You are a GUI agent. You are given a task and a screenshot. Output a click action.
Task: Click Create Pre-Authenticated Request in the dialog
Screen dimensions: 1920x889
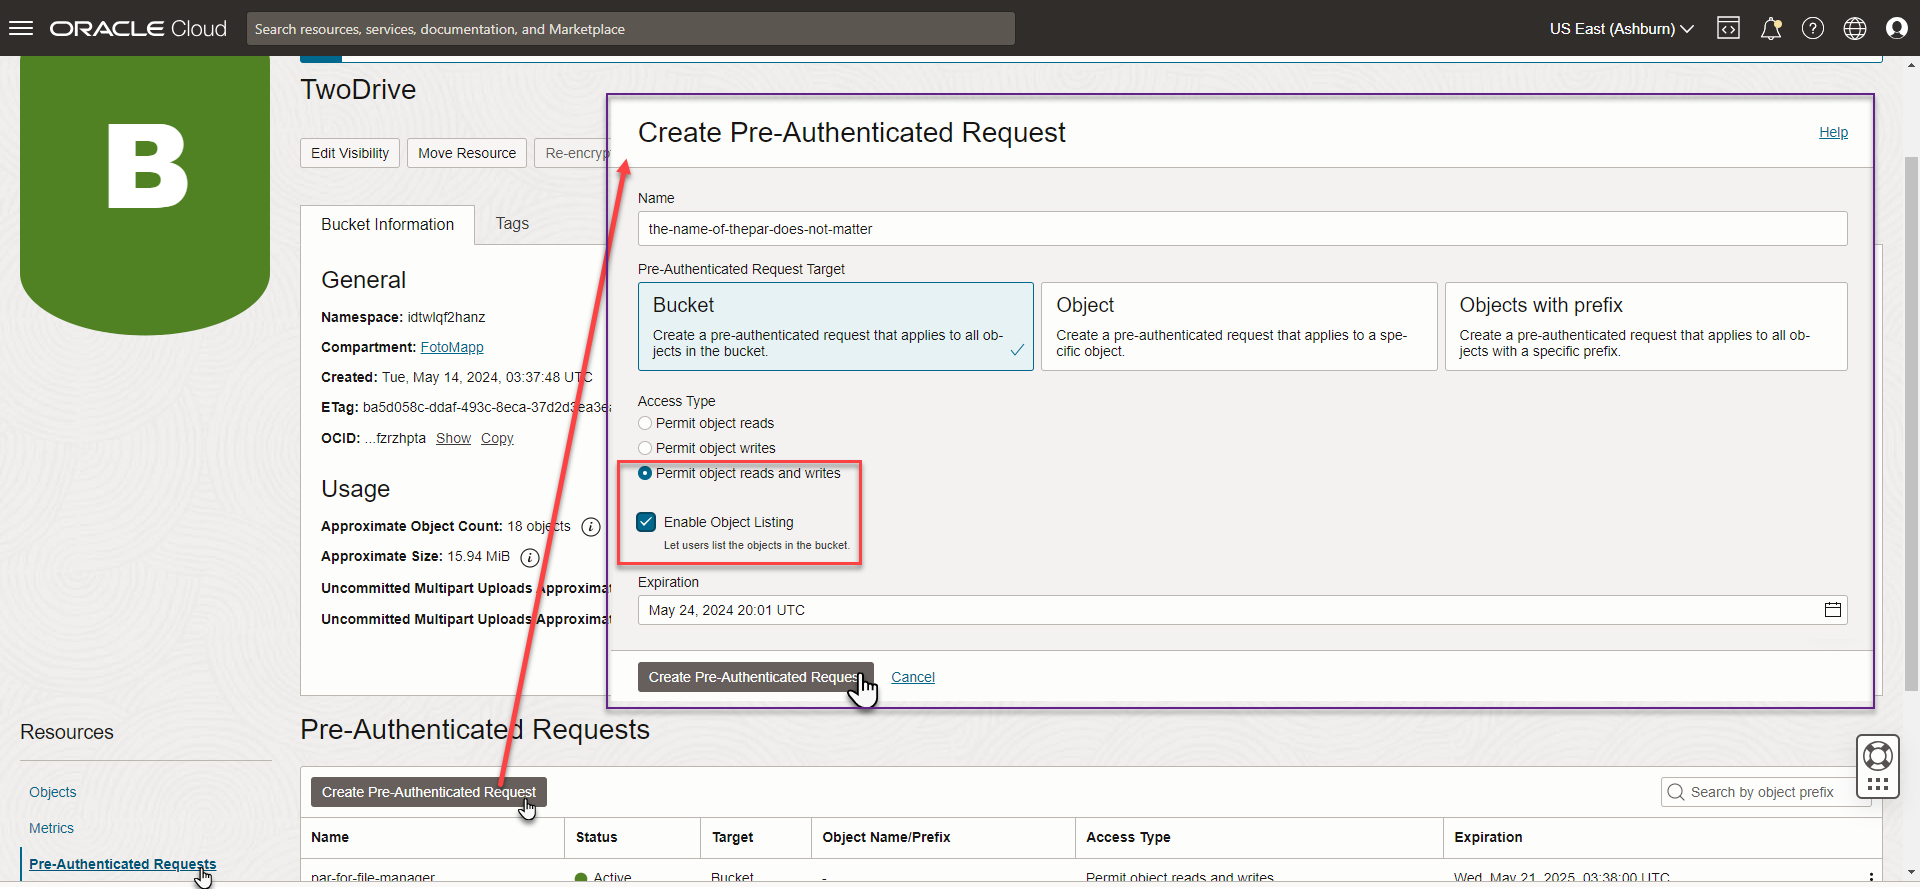coord(756,677)
